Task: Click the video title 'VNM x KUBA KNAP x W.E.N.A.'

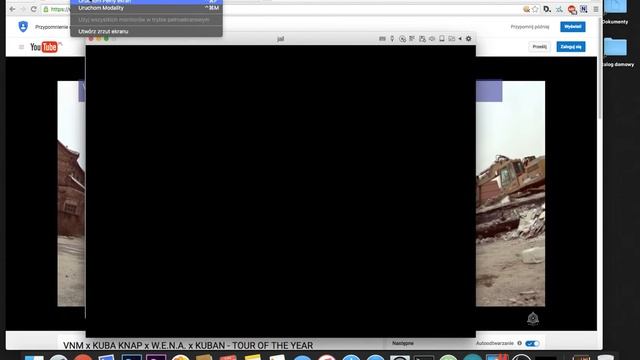Action: point(188,346)
